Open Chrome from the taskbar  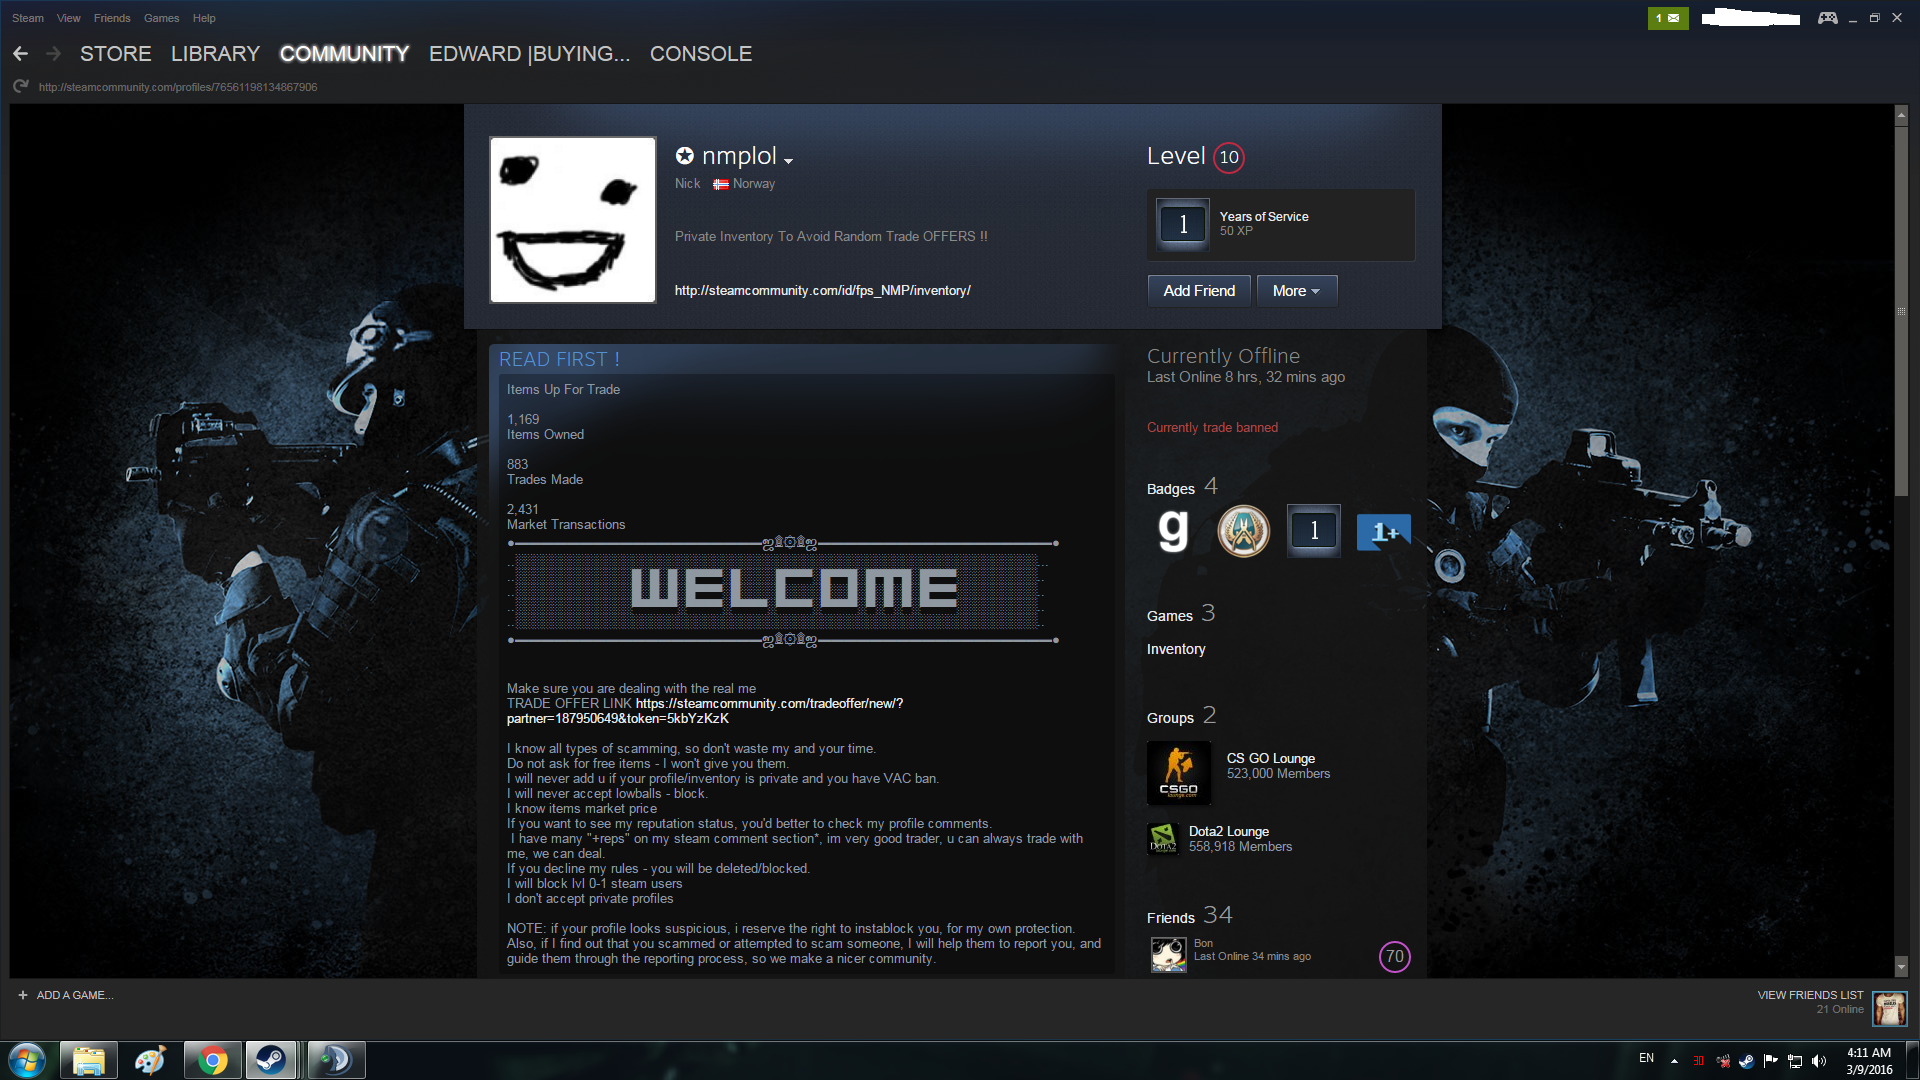[x=212, y=1060]
